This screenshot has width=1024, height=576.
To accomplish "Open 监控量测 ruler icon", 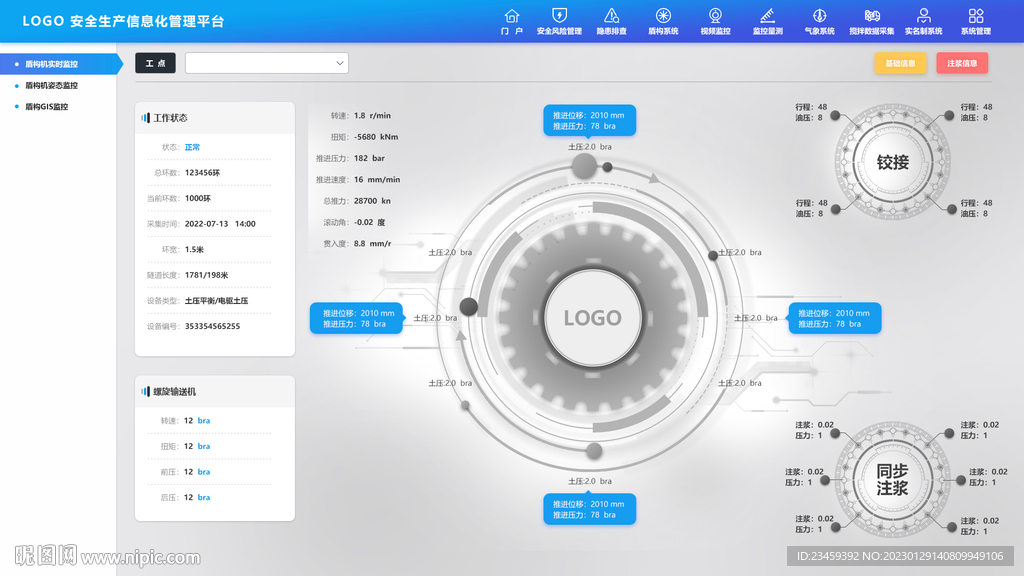I will coord(767,16).
